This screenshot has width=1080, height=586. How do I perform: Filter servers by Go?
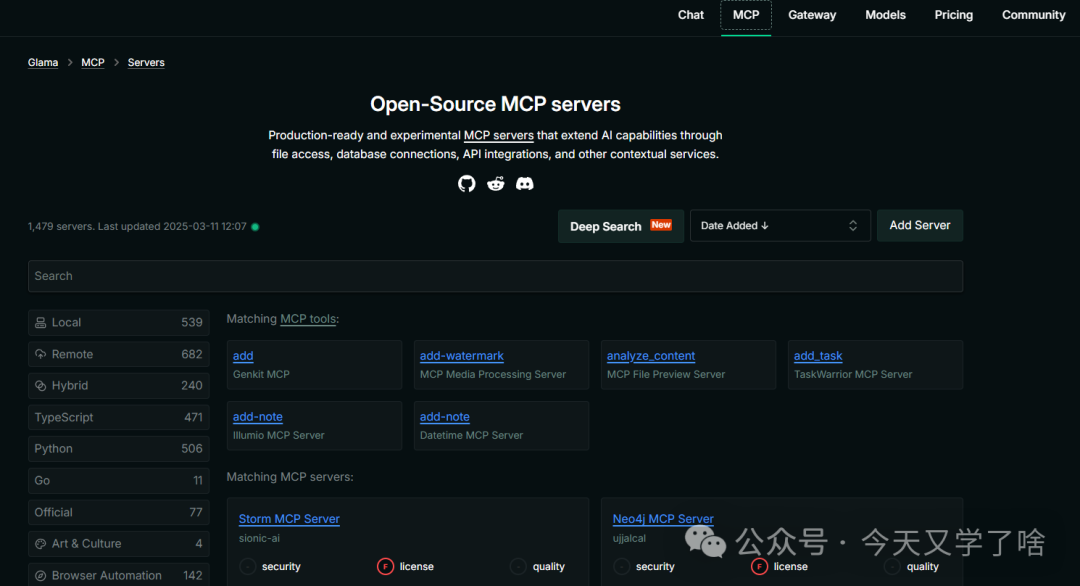point(118,481)
